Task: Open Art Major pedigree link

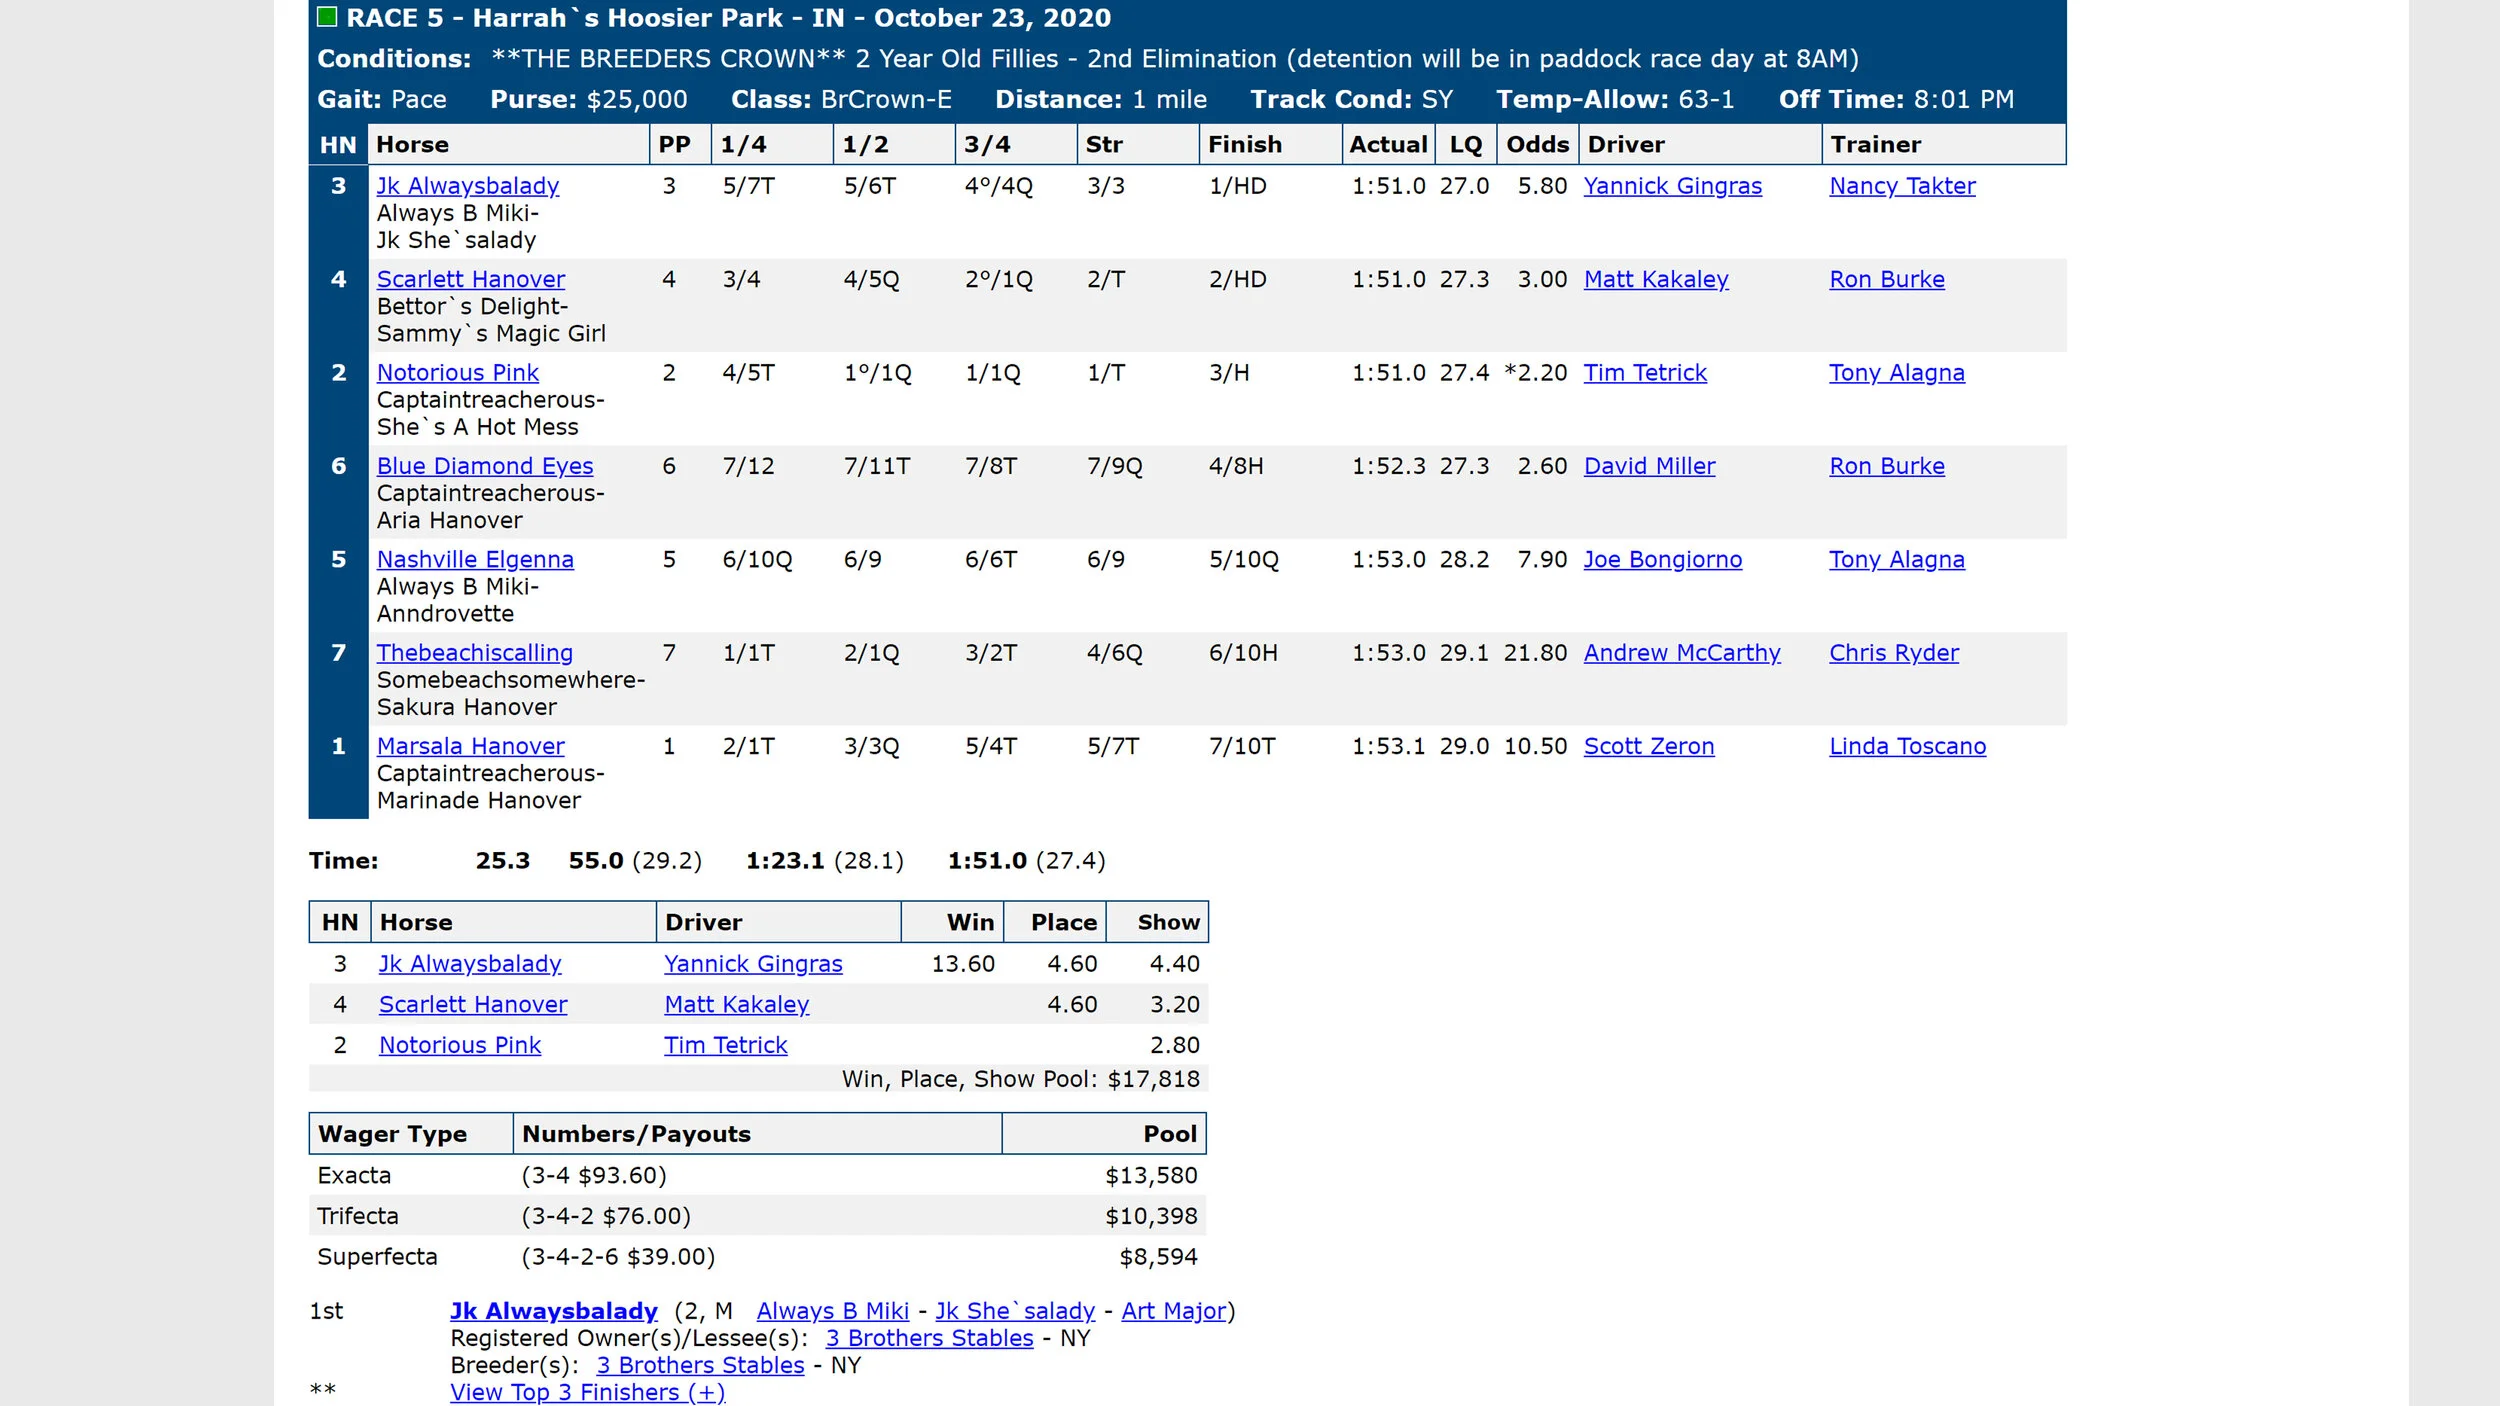Action: point(1173,1311)
